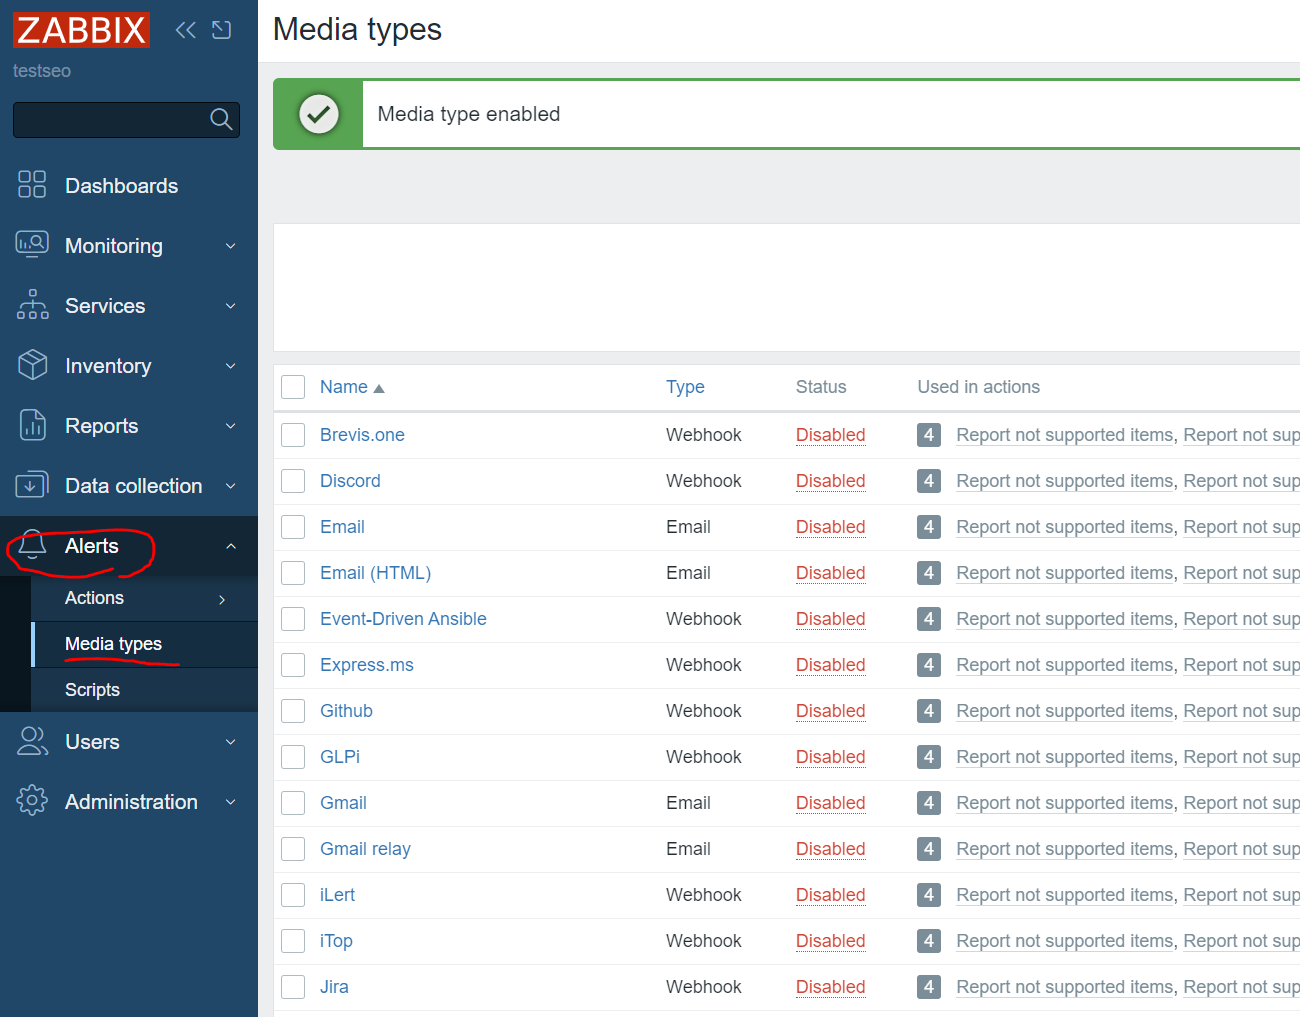1300x1017 pixels.
Task: Click action count badge for Jira
Action: [929, 987]
